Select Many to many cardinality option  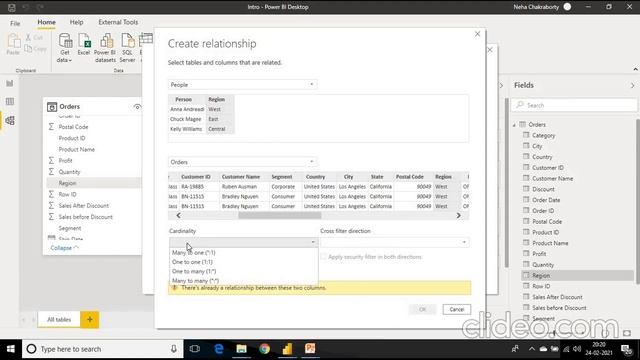coord(244,280)
